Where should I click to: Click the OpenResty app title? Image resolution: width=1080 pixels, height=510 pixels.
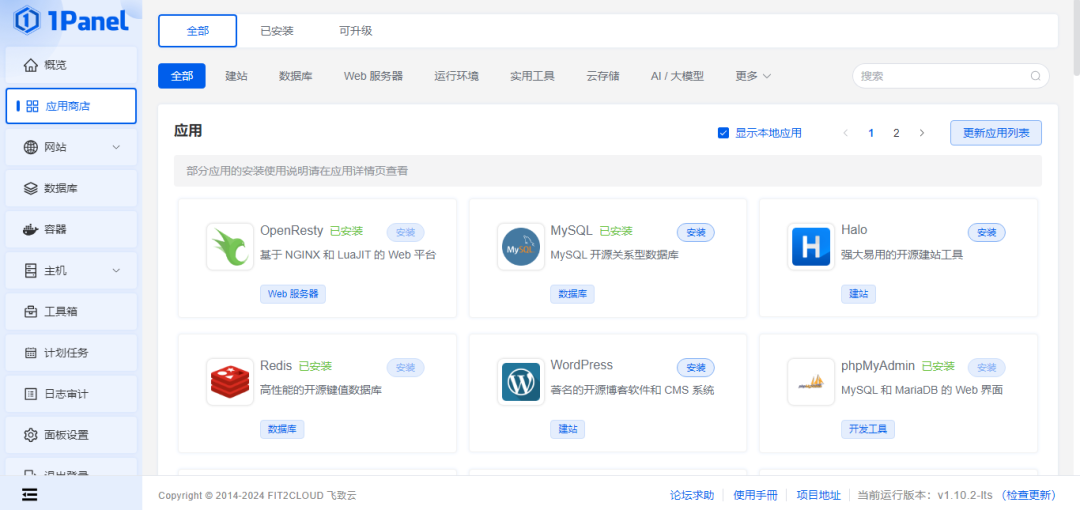point(291,230)
